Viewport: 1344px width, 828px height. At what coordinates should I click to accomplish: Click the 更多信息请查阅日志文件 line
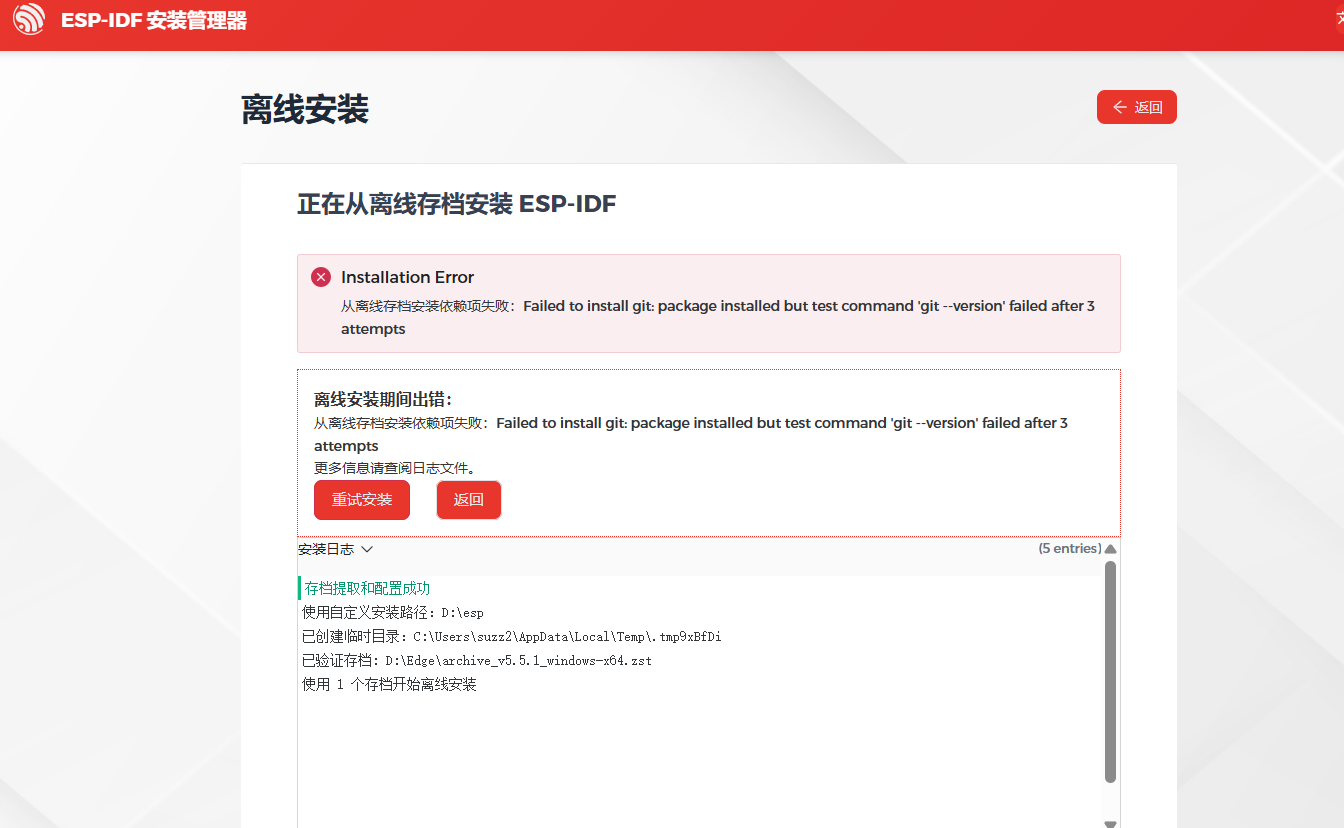coord(395,467)
